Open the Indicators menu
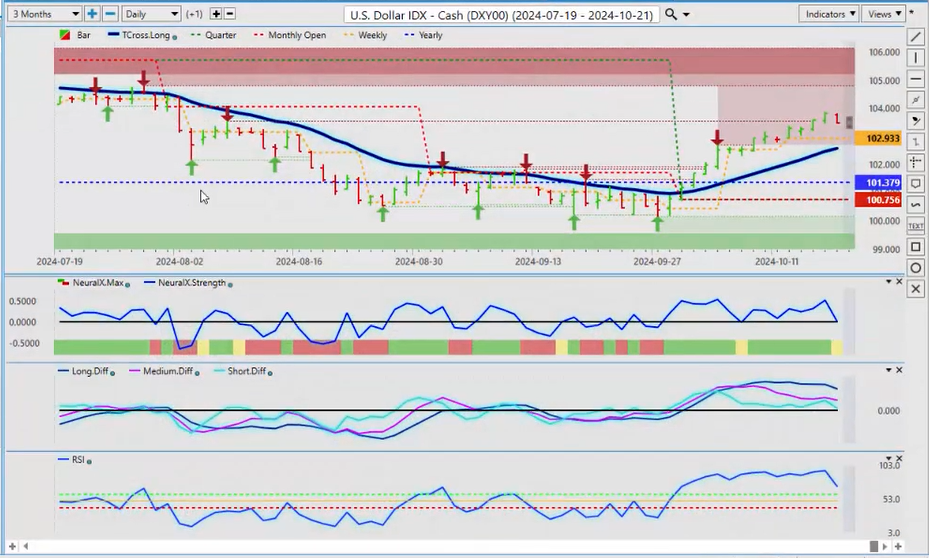 pos(830,14)
